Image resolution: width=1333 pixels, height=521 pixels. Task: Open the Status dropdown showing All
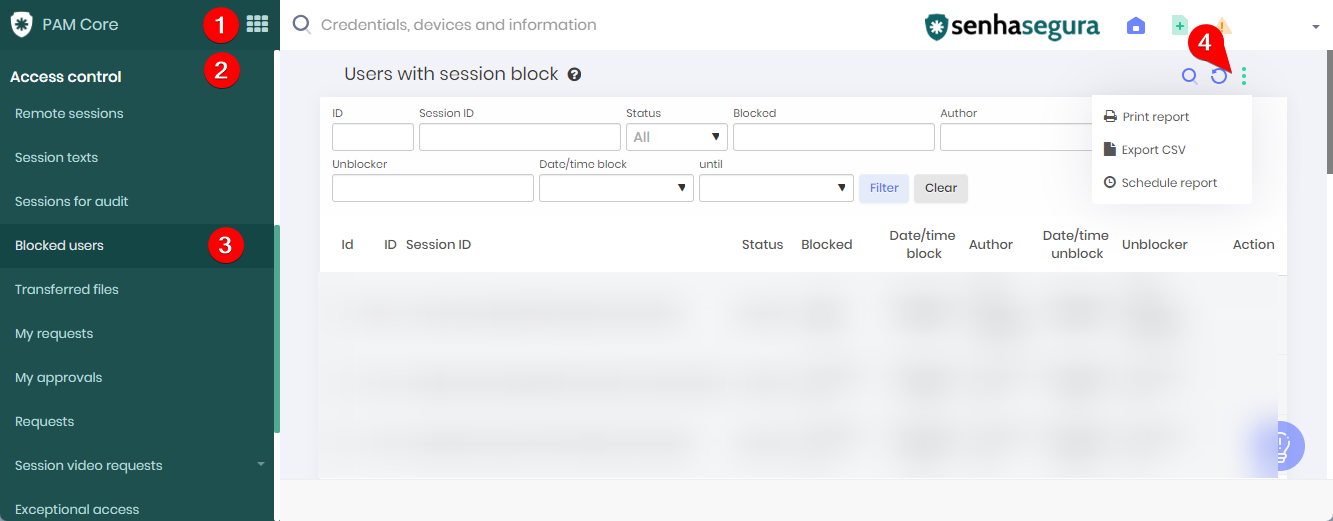(x=677, y=137)
